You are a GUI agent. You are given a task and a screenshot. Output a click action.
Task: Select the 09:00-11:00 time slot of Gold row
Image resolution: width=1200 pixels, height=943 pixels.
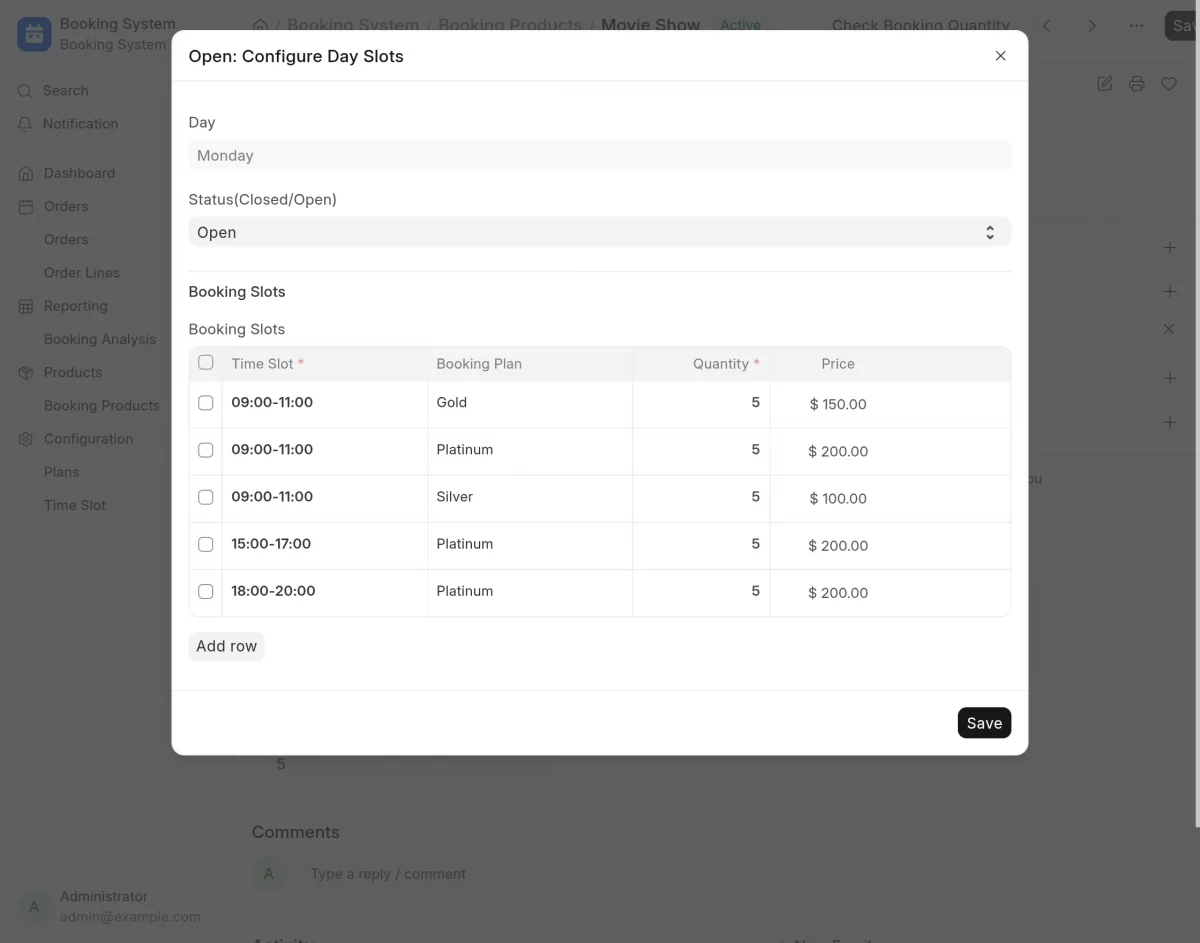point(325,403)
